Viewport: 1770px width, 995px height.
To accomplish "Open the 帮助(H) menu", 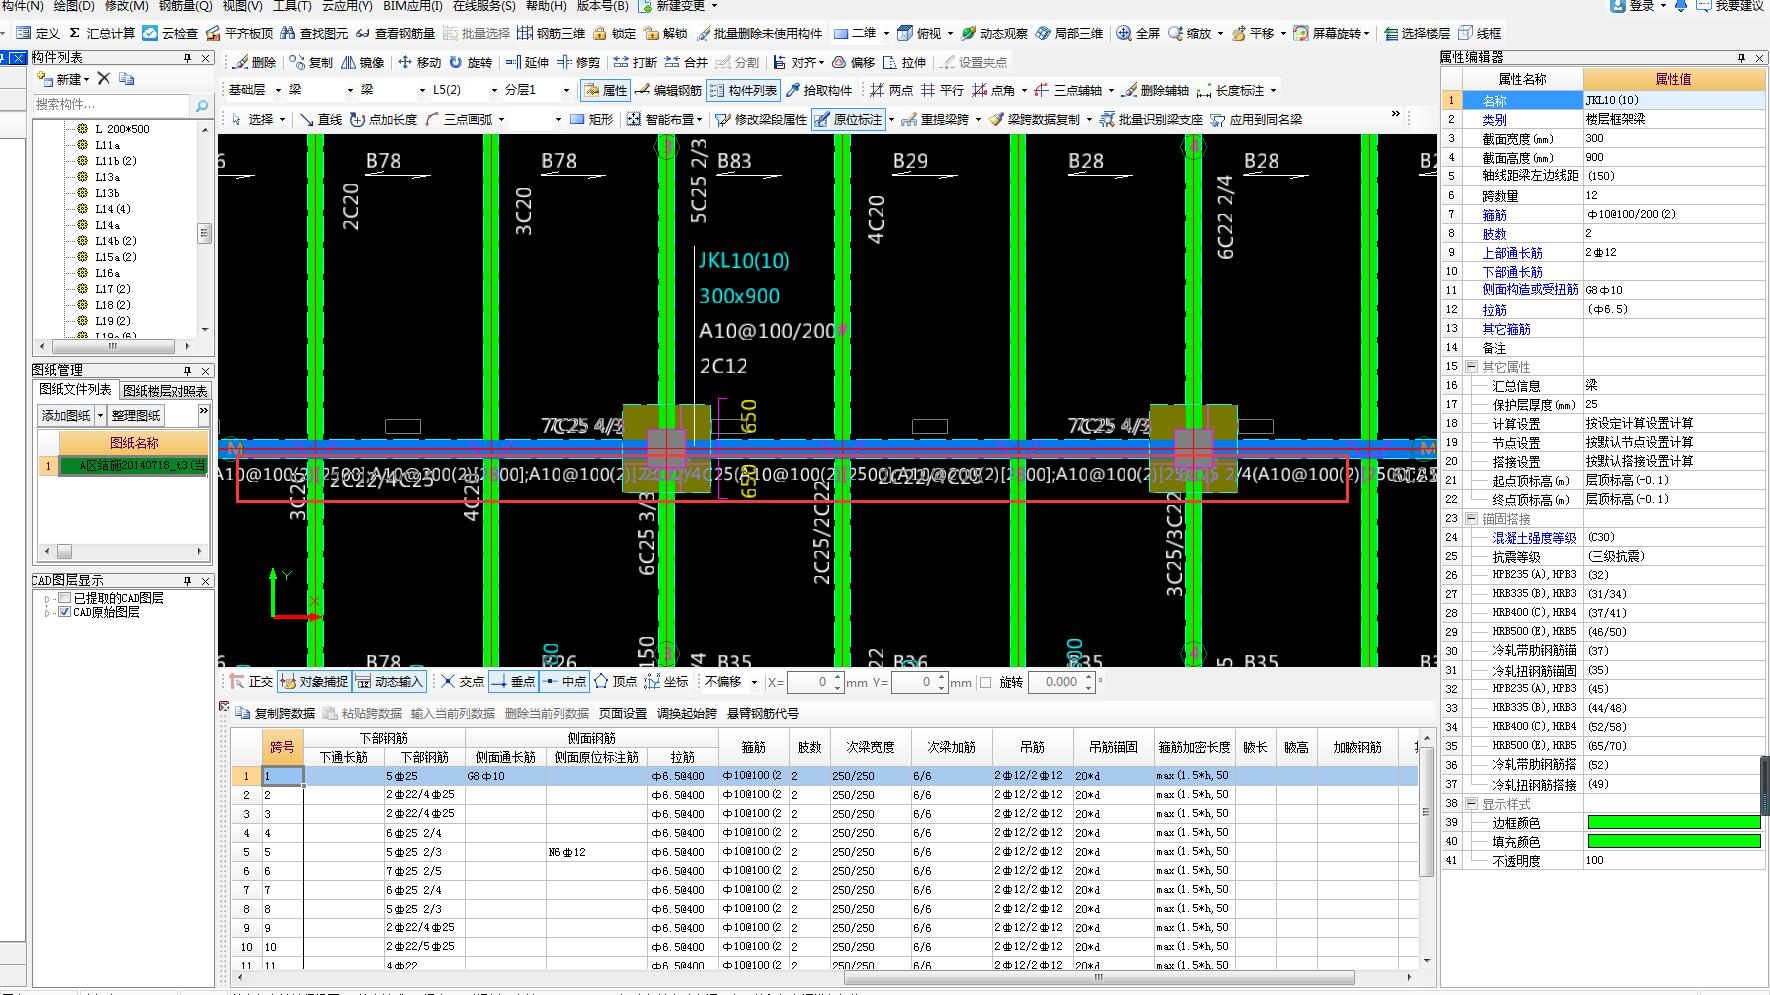I will 546,6.
